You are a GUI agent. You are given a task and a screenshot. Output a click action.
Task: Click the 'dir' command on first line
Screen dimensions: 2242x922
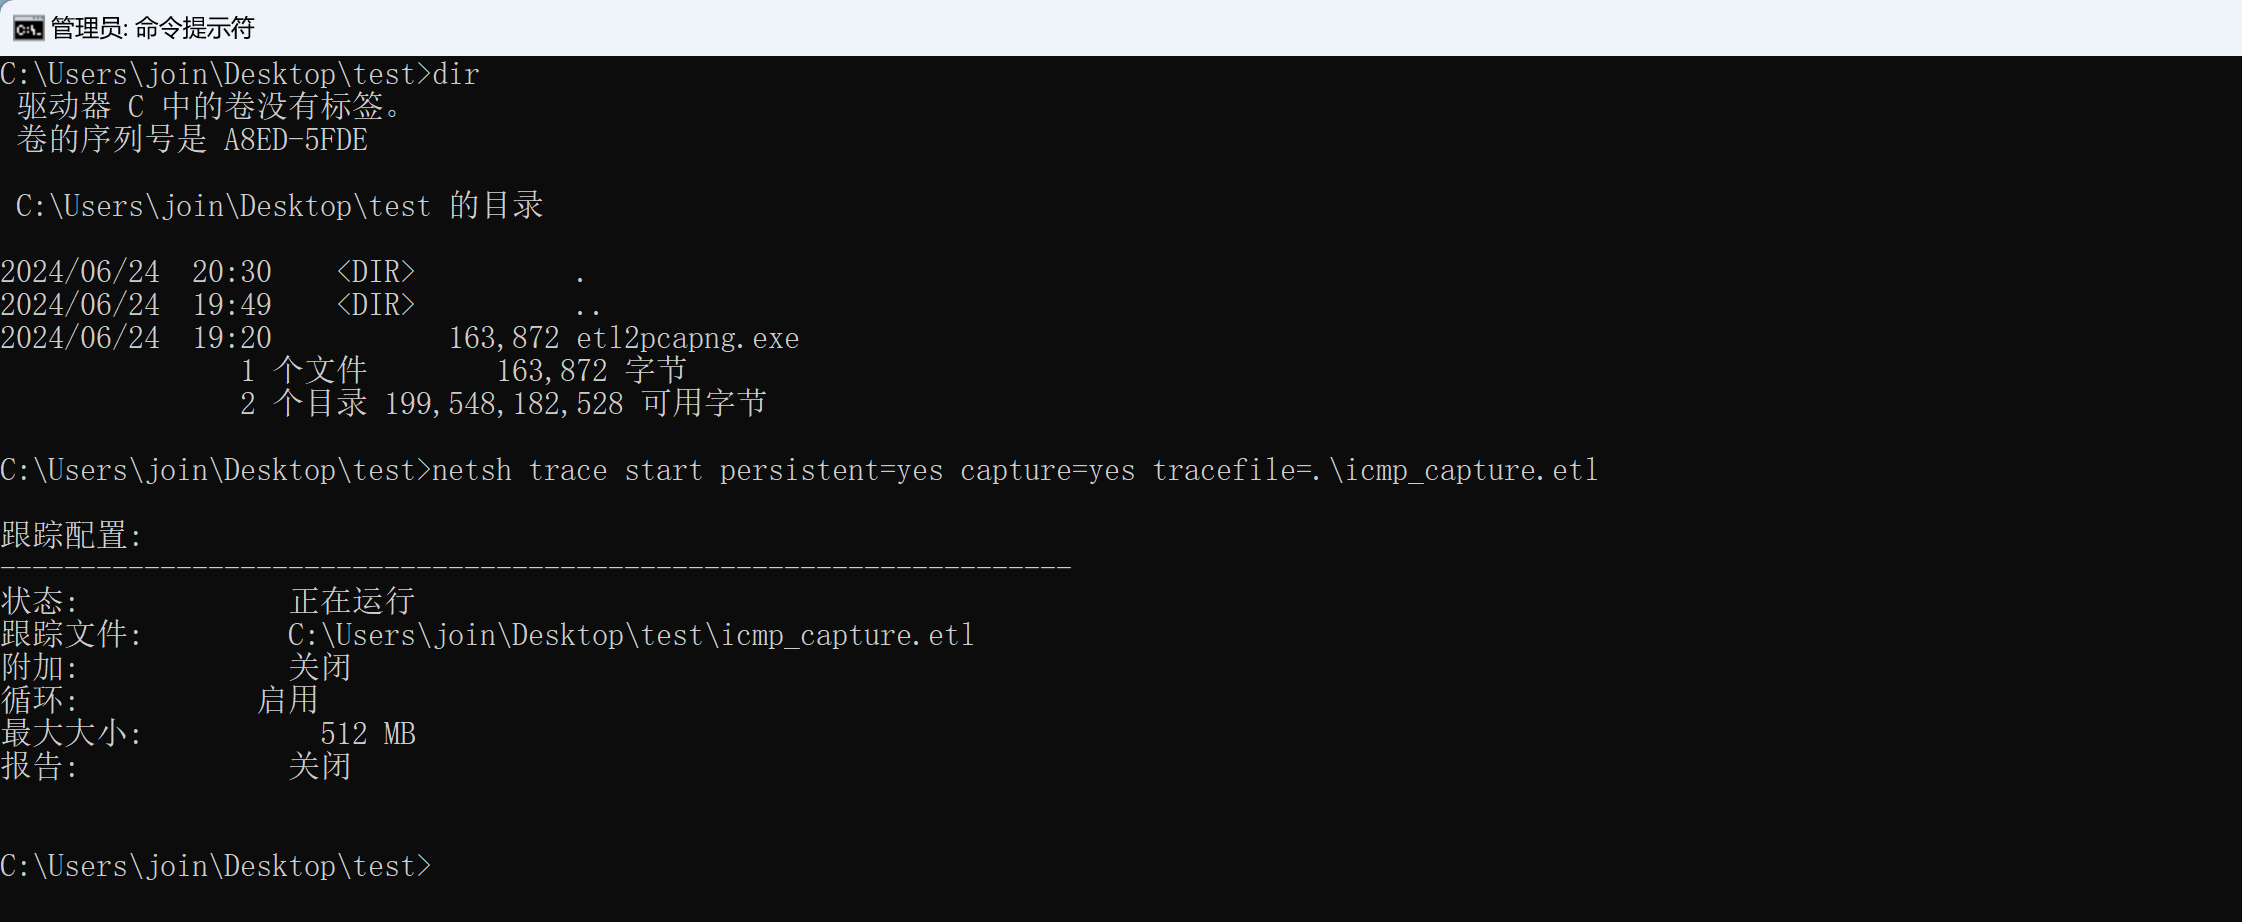click(456, 74)
